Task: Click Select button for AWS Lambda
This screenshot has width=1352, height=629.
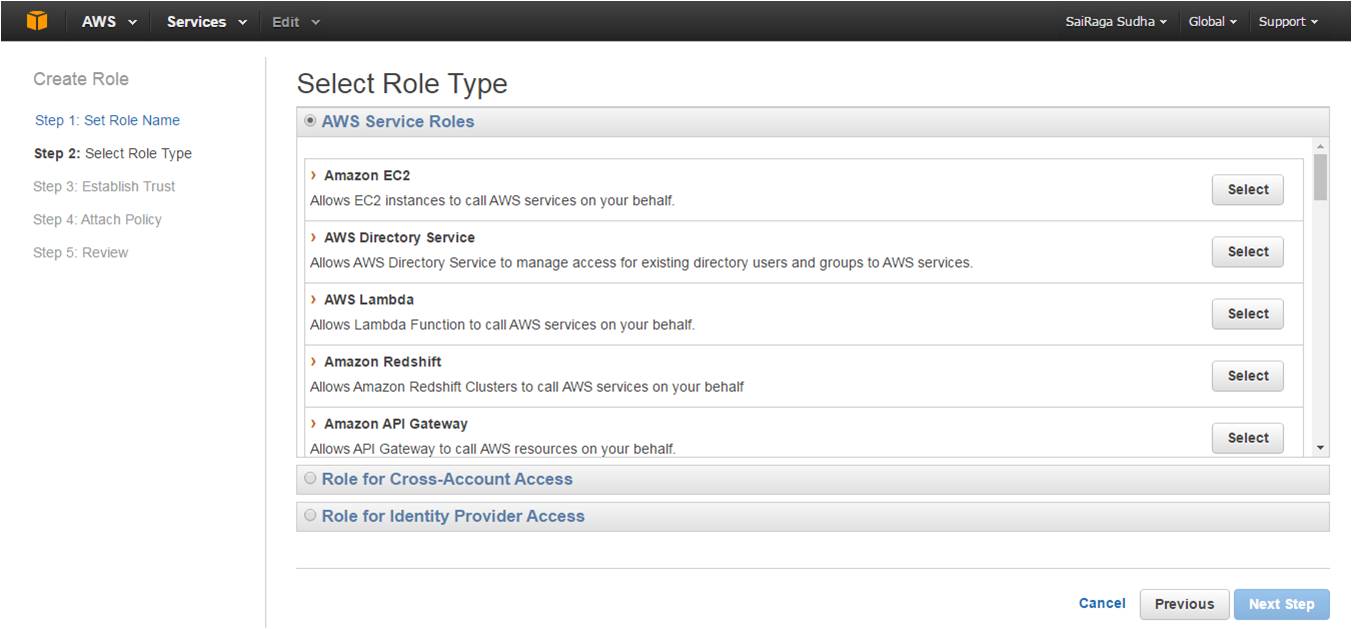Action: coord(1247,313)
